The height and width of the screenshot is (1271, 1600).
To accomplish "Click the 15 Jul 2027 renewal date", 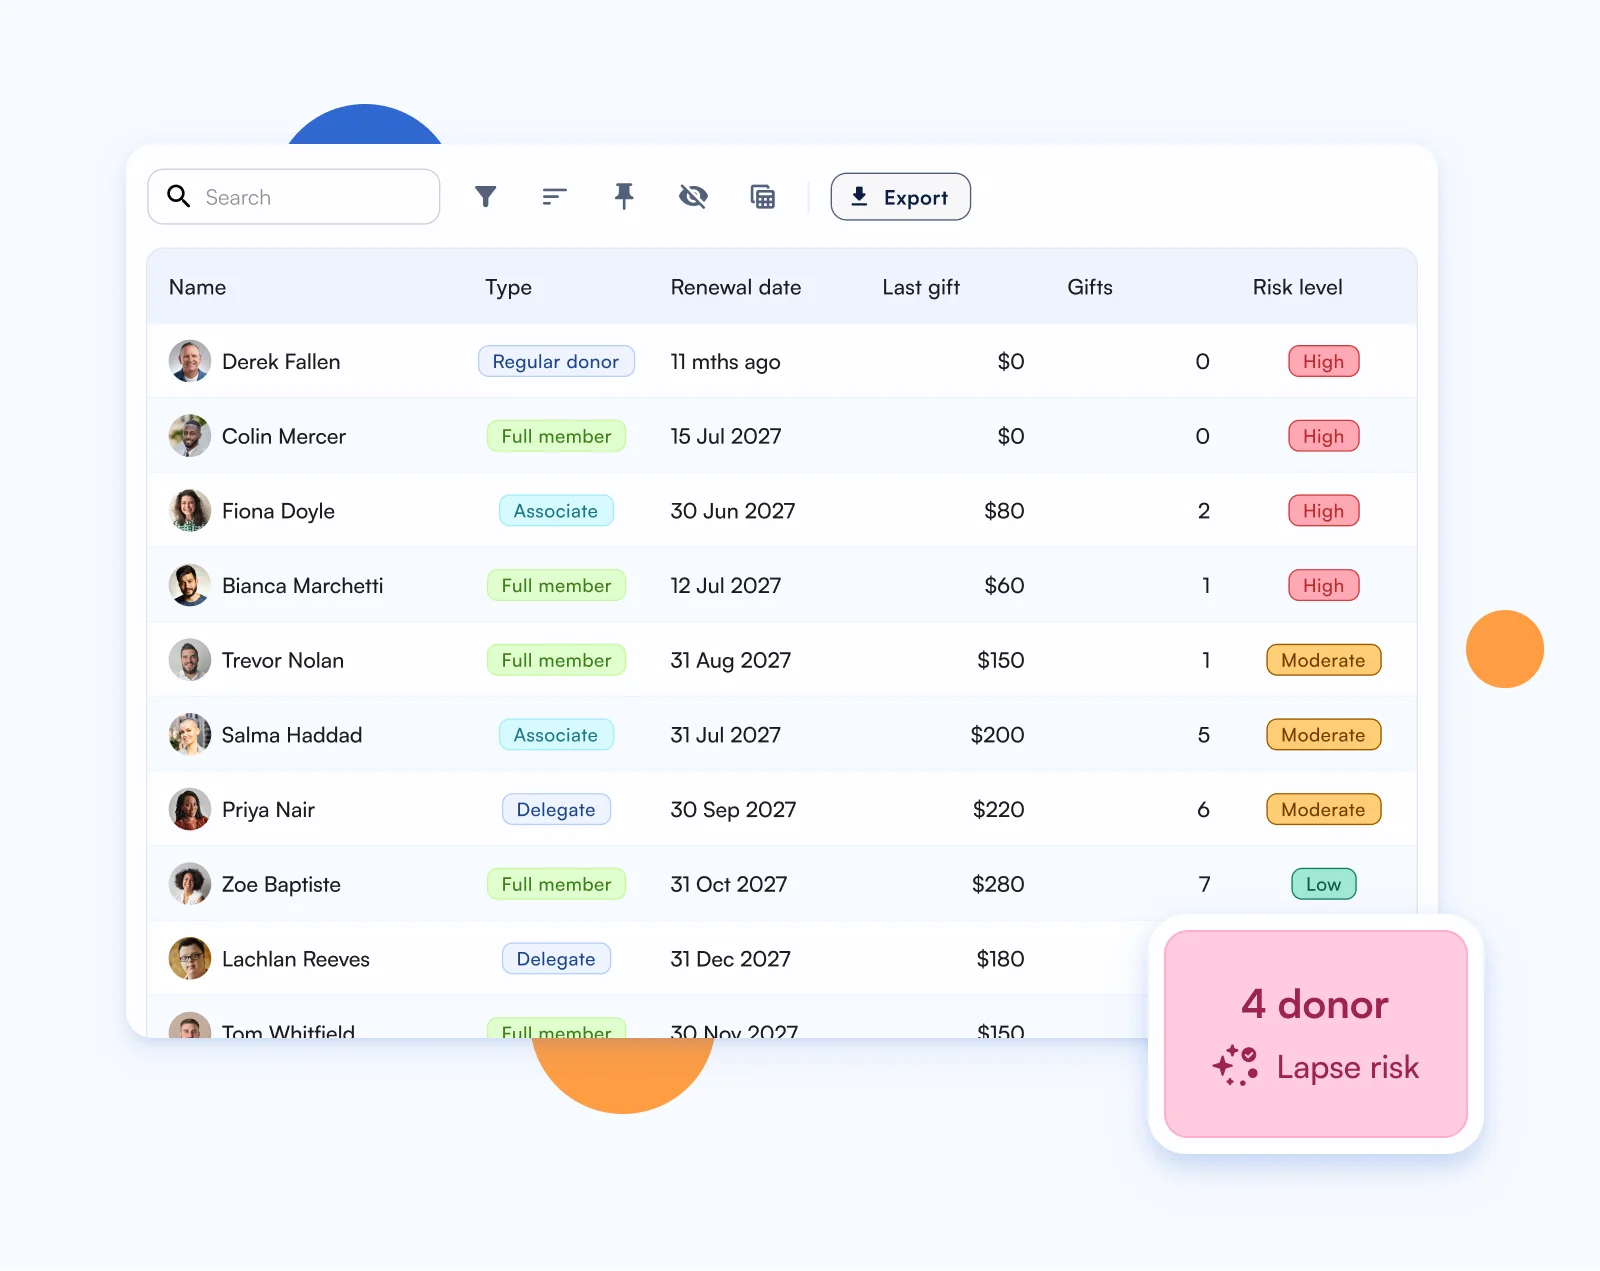I will click(x=726, y=436).
